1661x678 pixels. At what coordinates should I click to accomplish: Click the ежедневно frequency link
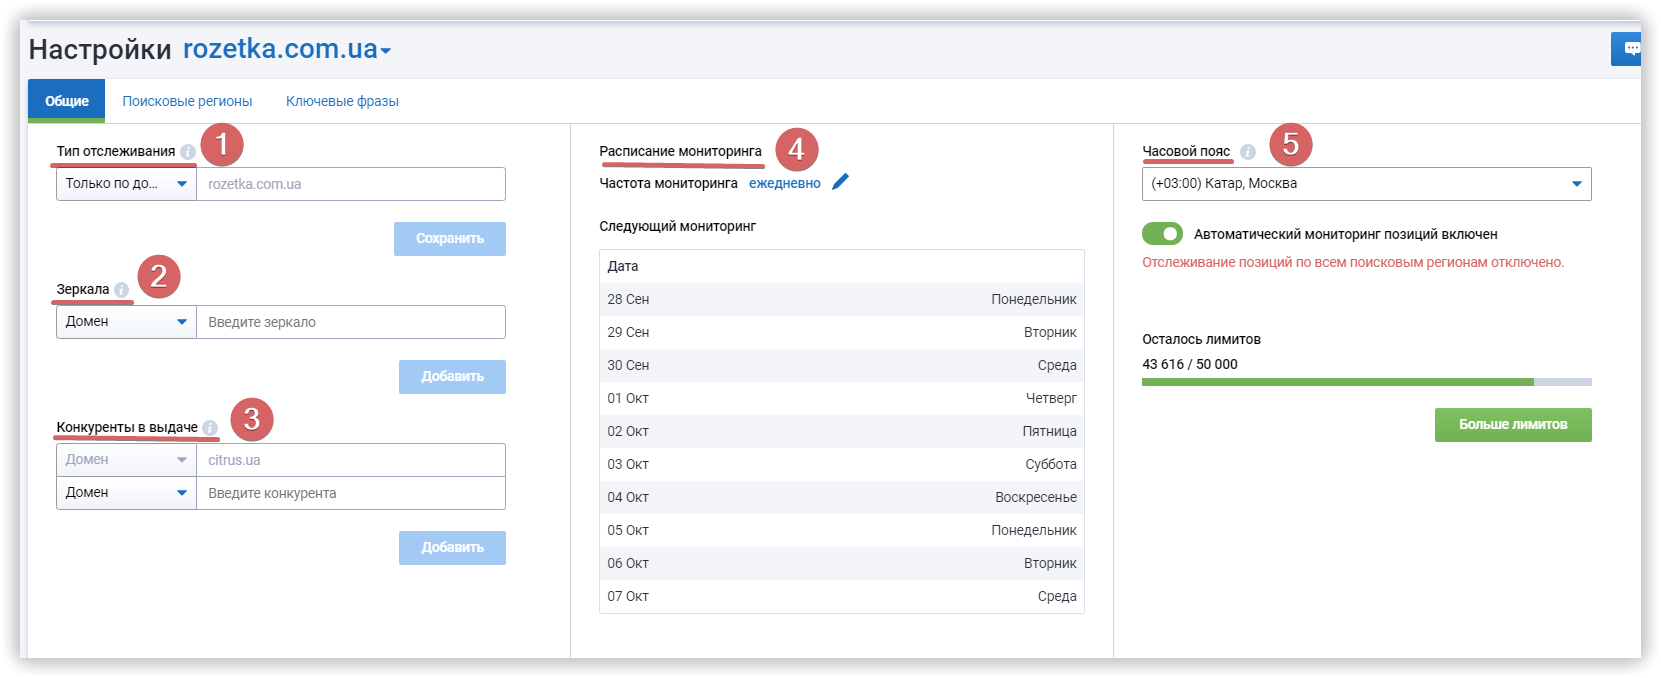[x=784, y=183]
